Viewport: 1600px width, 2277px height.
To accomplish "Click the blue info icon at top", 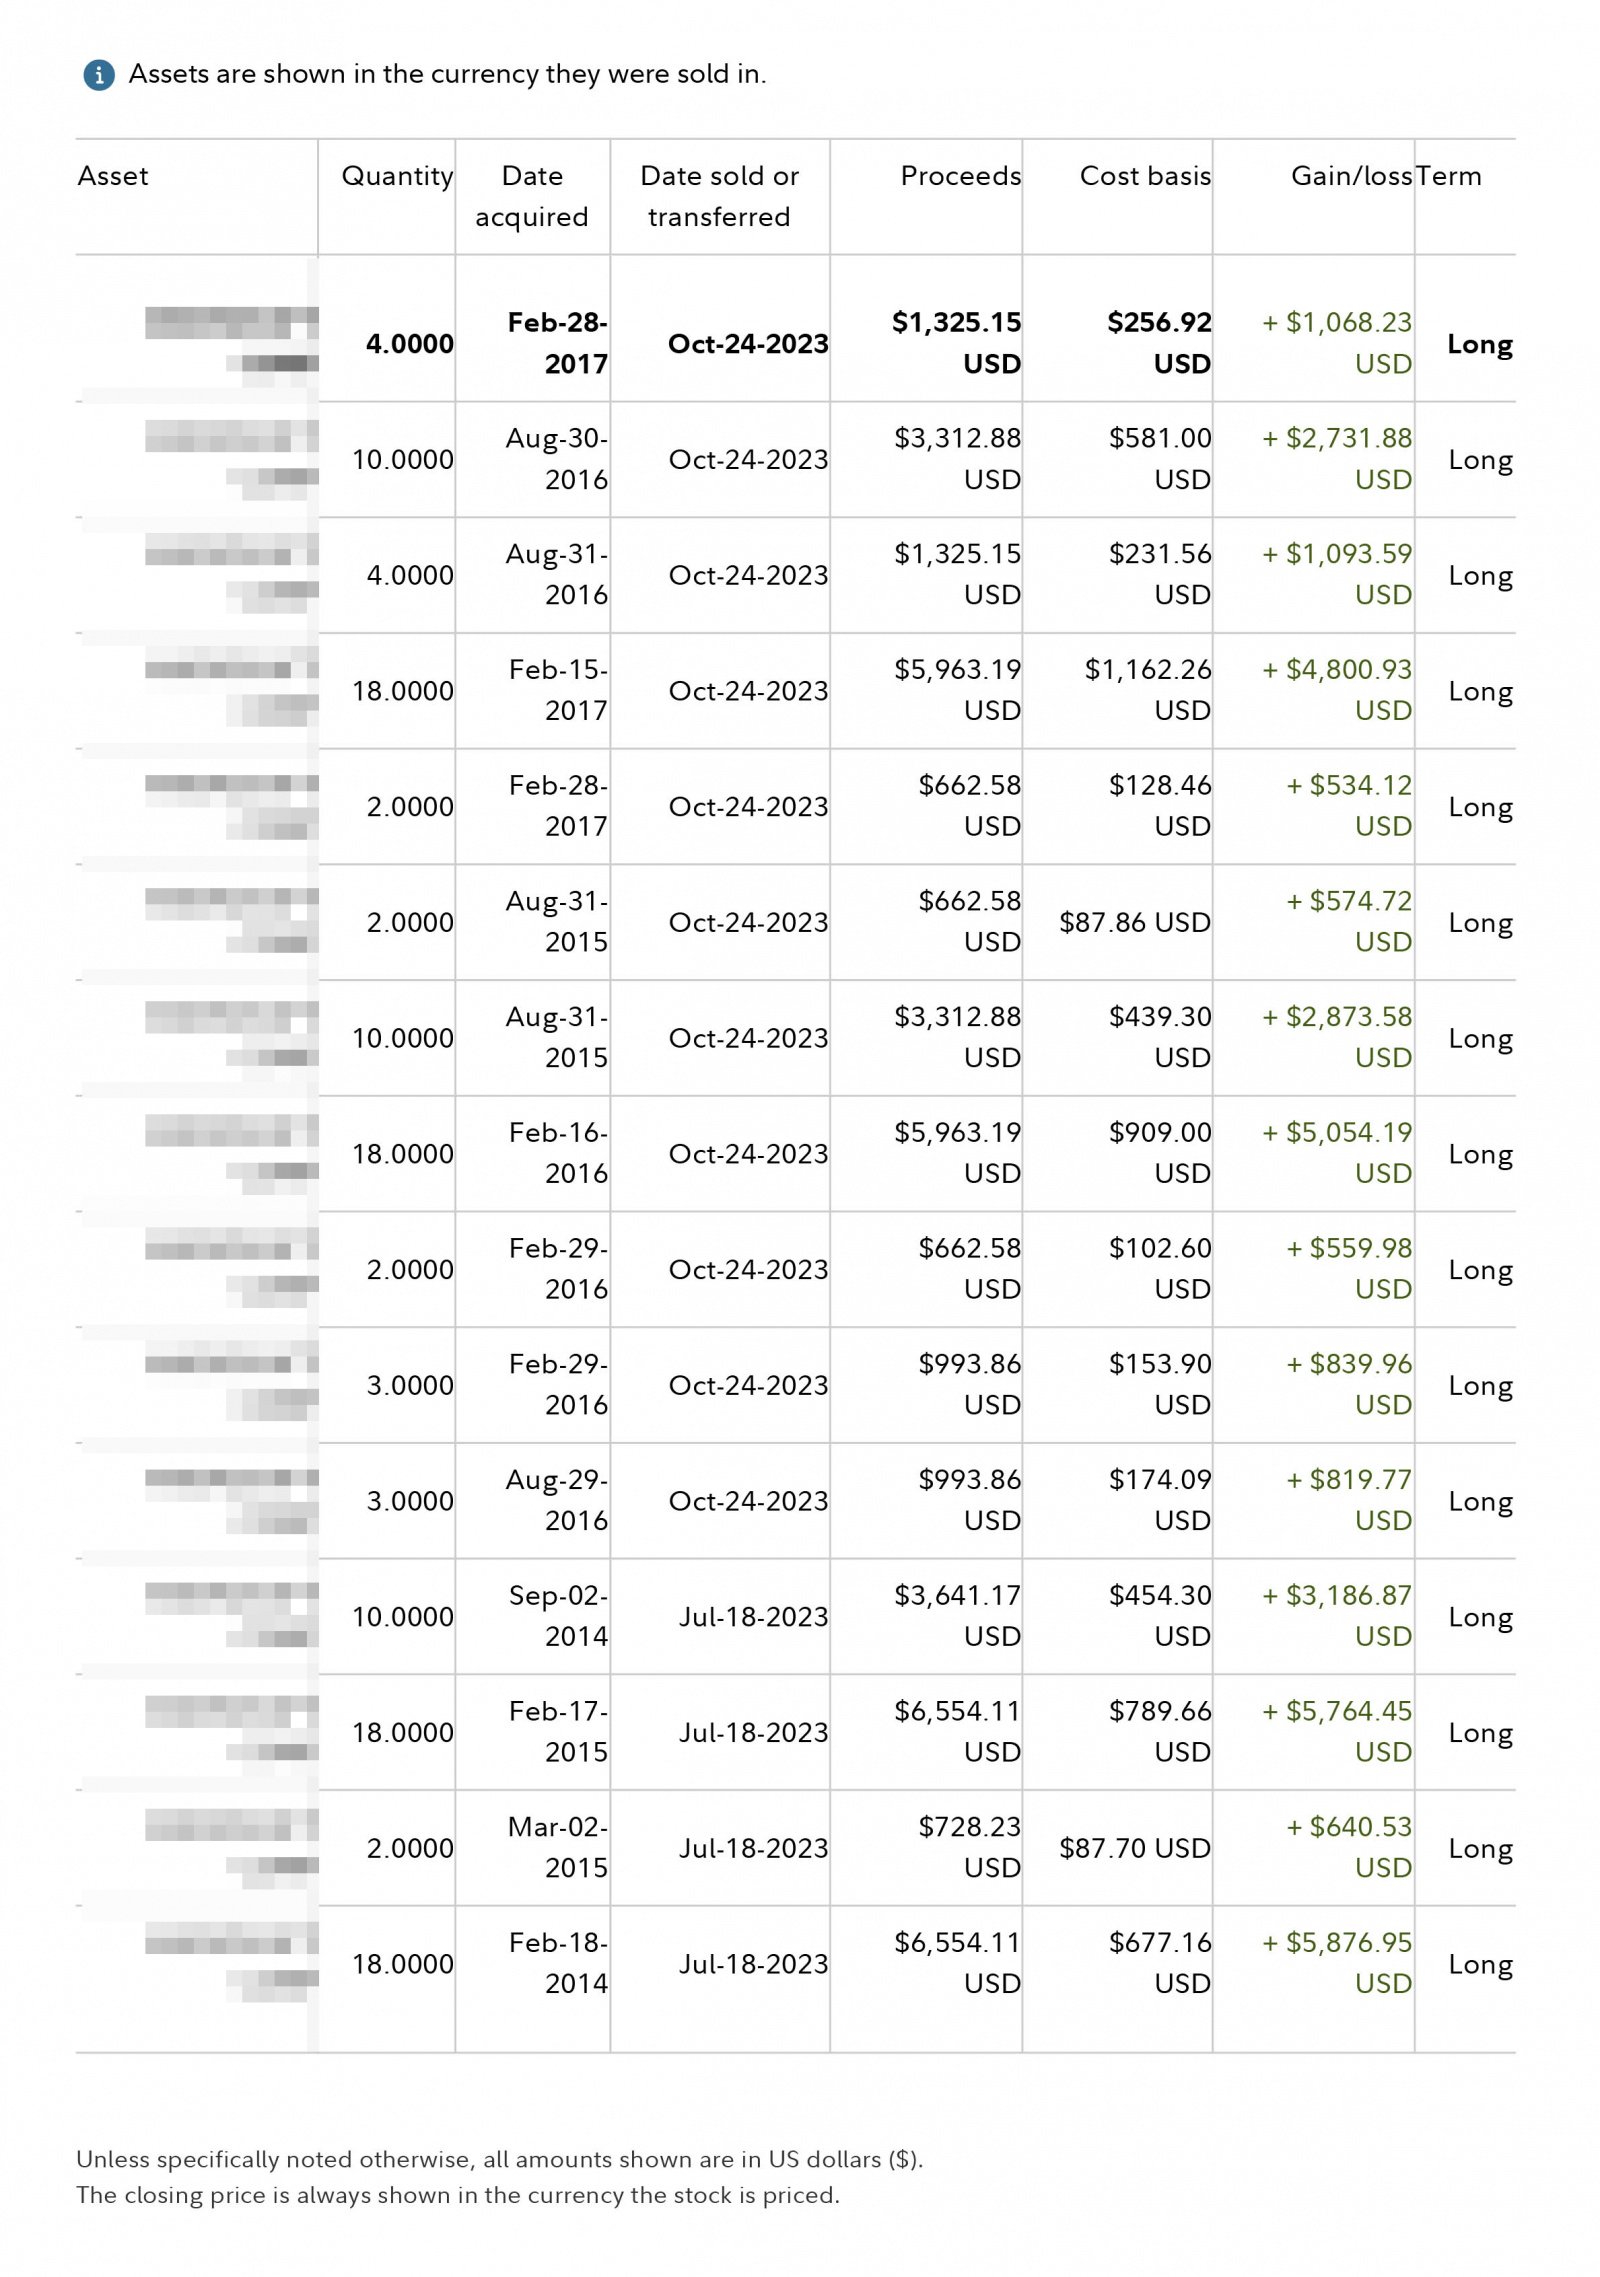I will 98,74.
